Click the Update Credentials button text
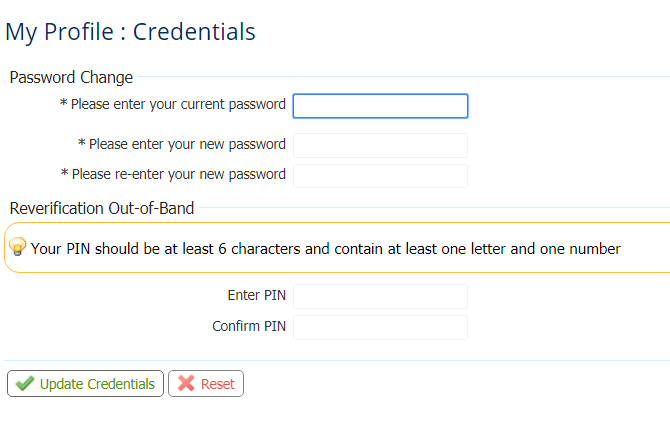The height and width of the screenshot is (434, 670). 97,384
